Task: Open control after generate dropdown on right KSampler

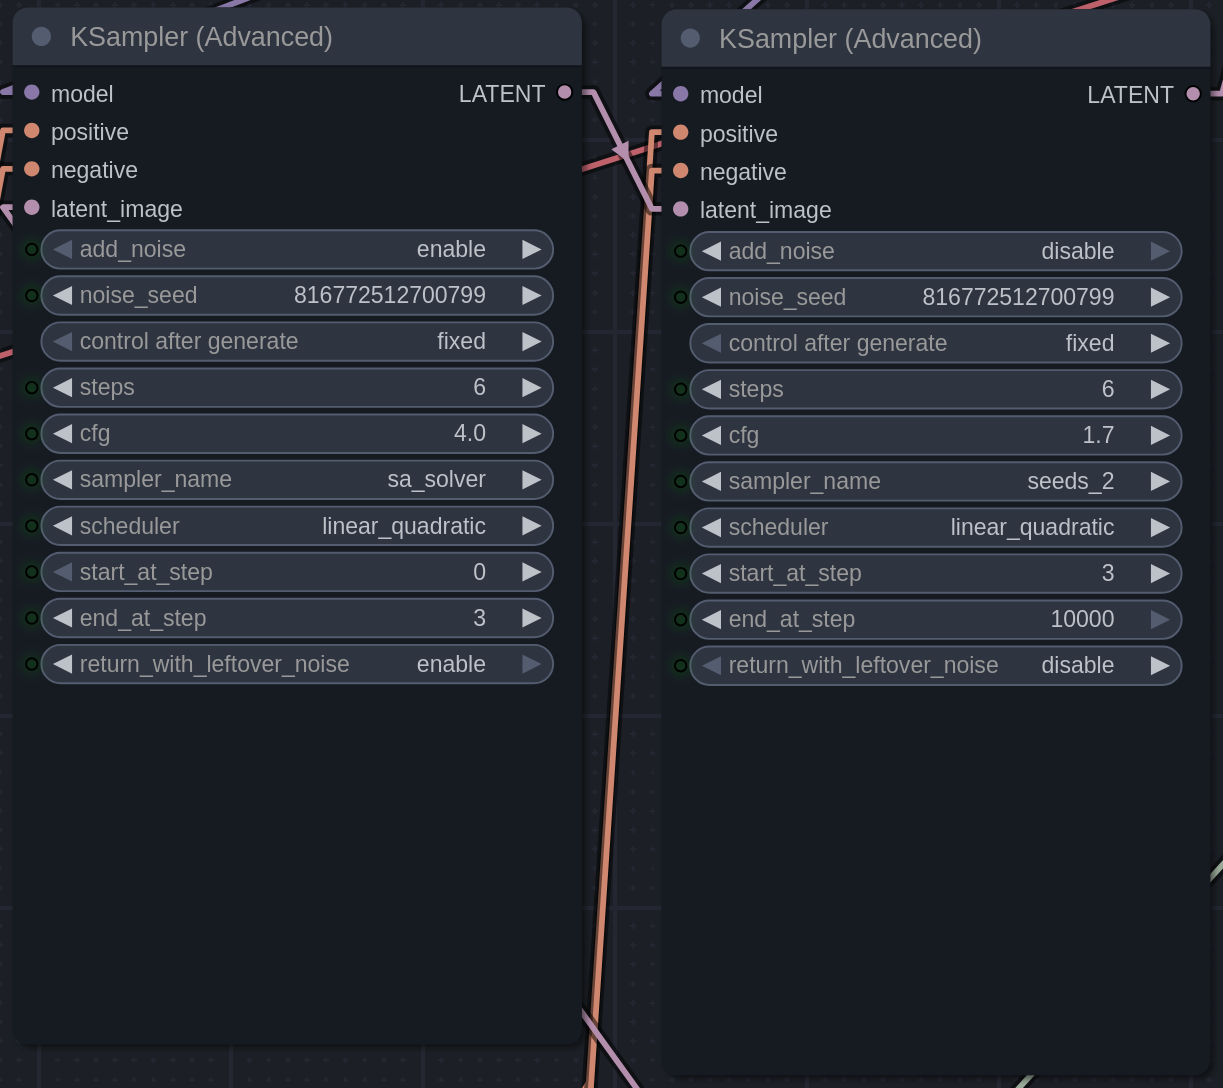Action: (x=936, y=344)
